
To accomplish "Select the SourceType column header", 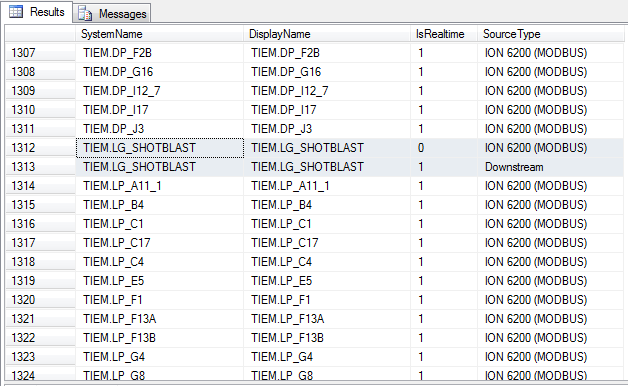I will pos(550,34).
